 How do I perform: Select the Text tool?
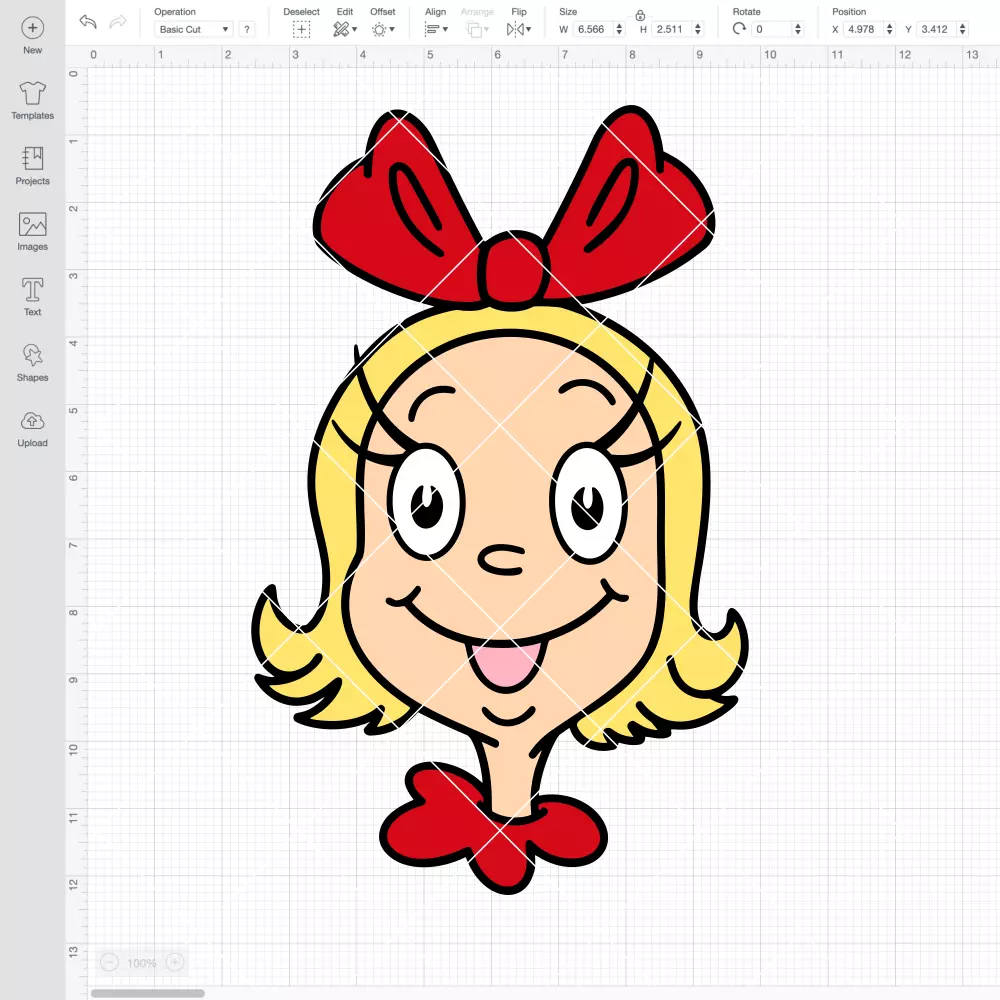point(33,297)
